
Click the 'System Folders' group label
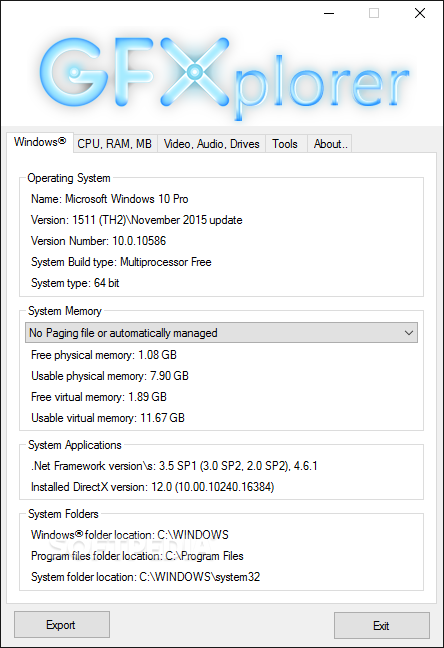pyautogui.click(x=63, y=514)
